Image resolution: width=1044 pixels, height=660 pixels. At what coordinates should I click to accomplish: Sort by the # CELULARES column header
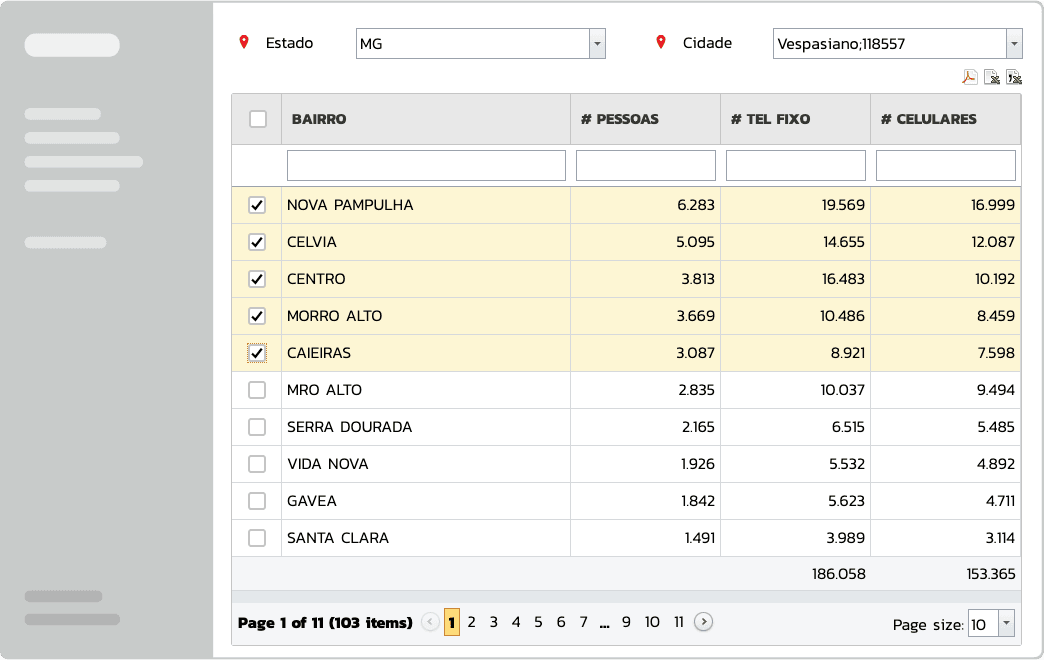tap(928, 119)
